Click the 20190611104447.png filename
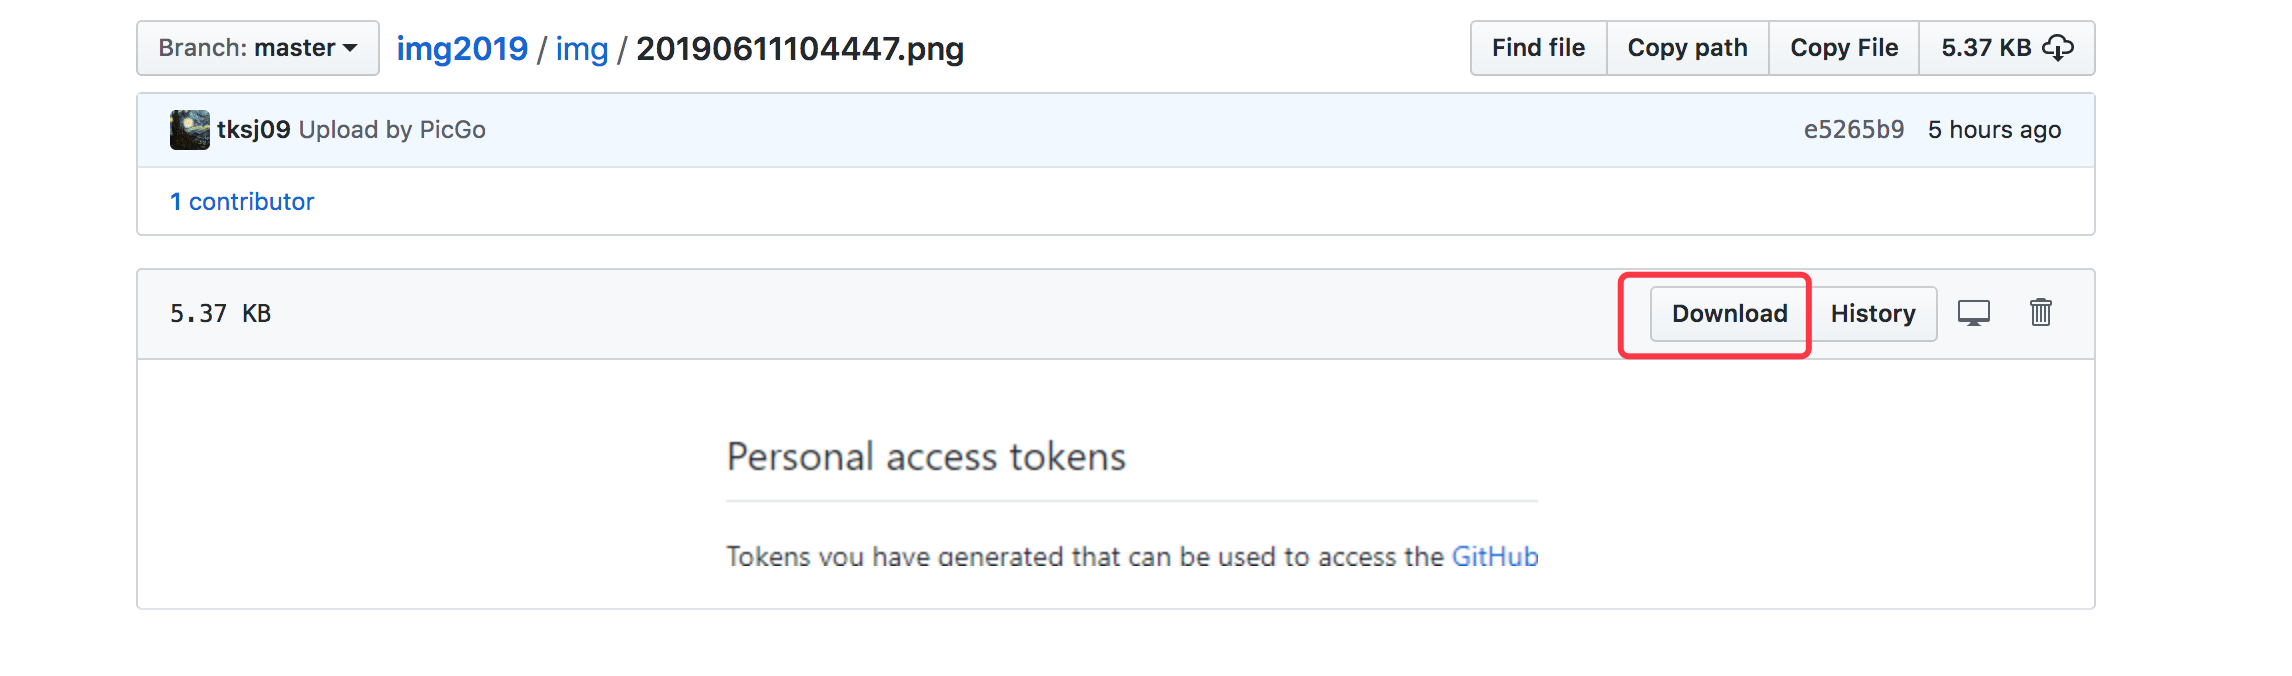 pyautogui.click(x=799, y=48)
